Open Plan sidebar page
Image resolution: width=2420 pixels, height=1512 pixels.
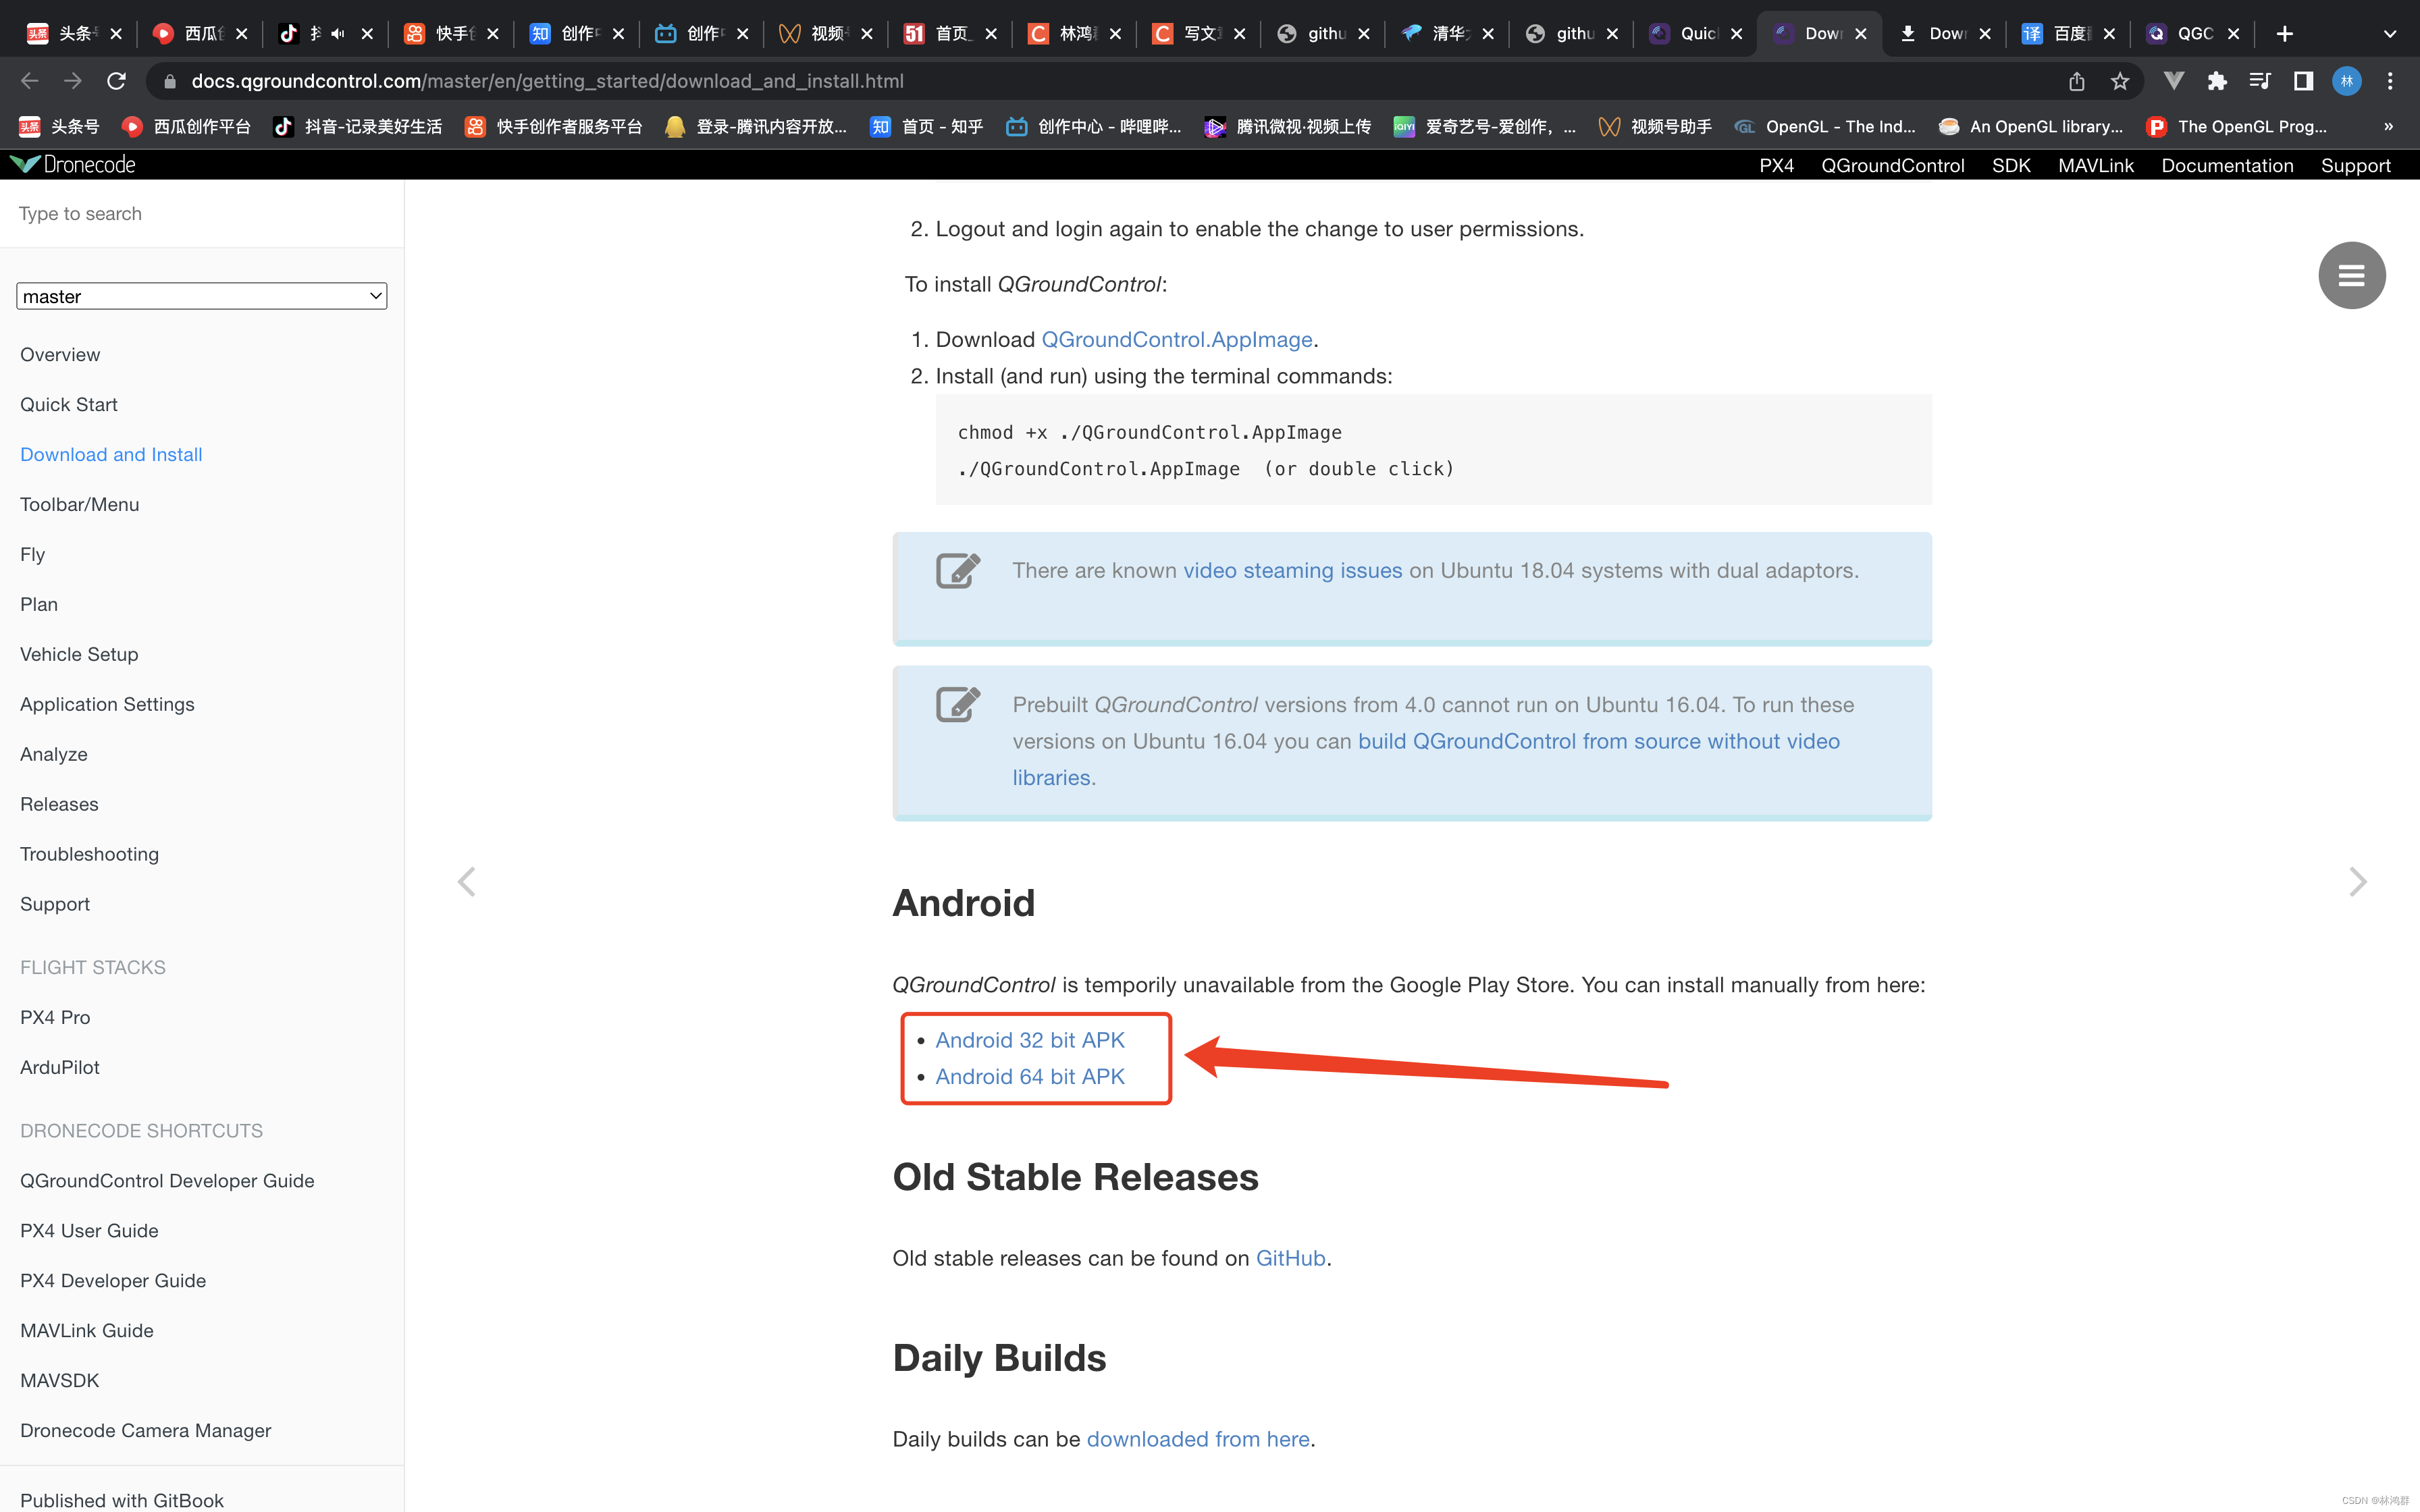click(x=39, y=605)
